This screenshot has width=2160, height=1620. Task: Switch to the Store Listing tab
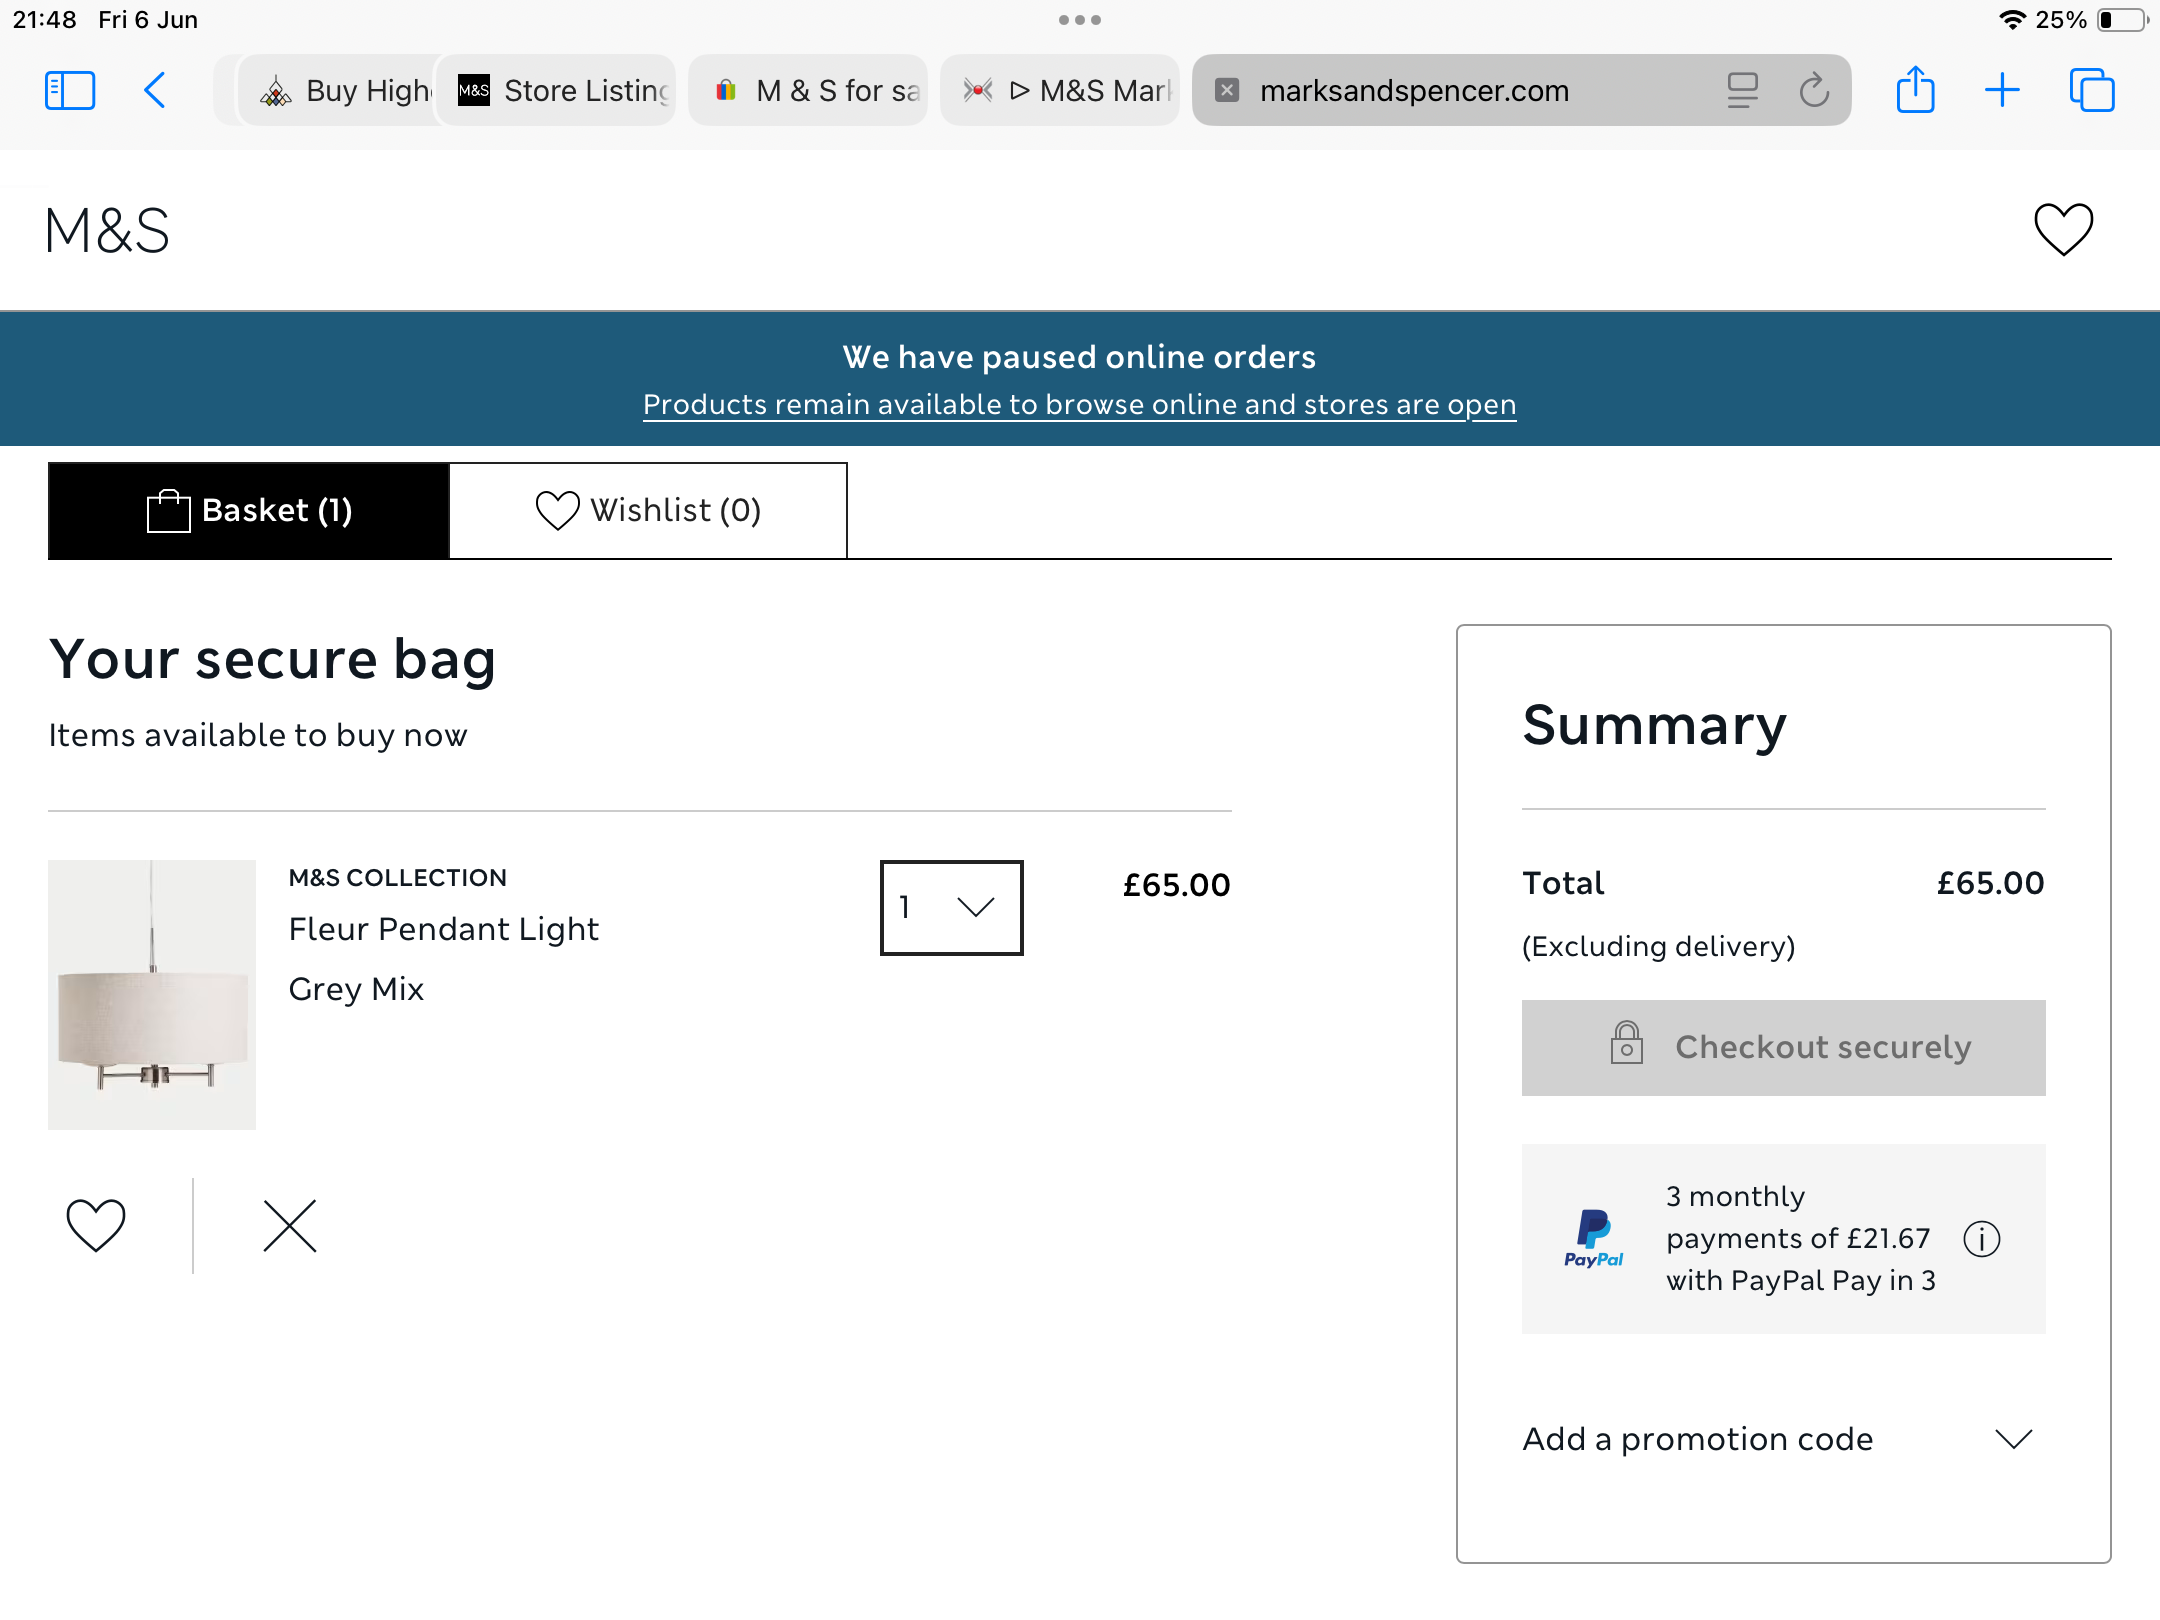coord(558,90)
